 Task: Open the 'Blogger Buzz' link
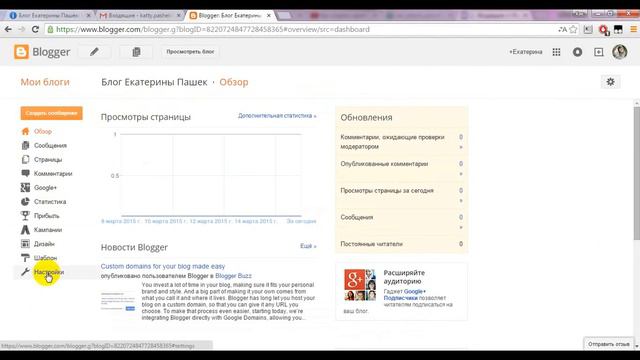(x=233, y=276)
